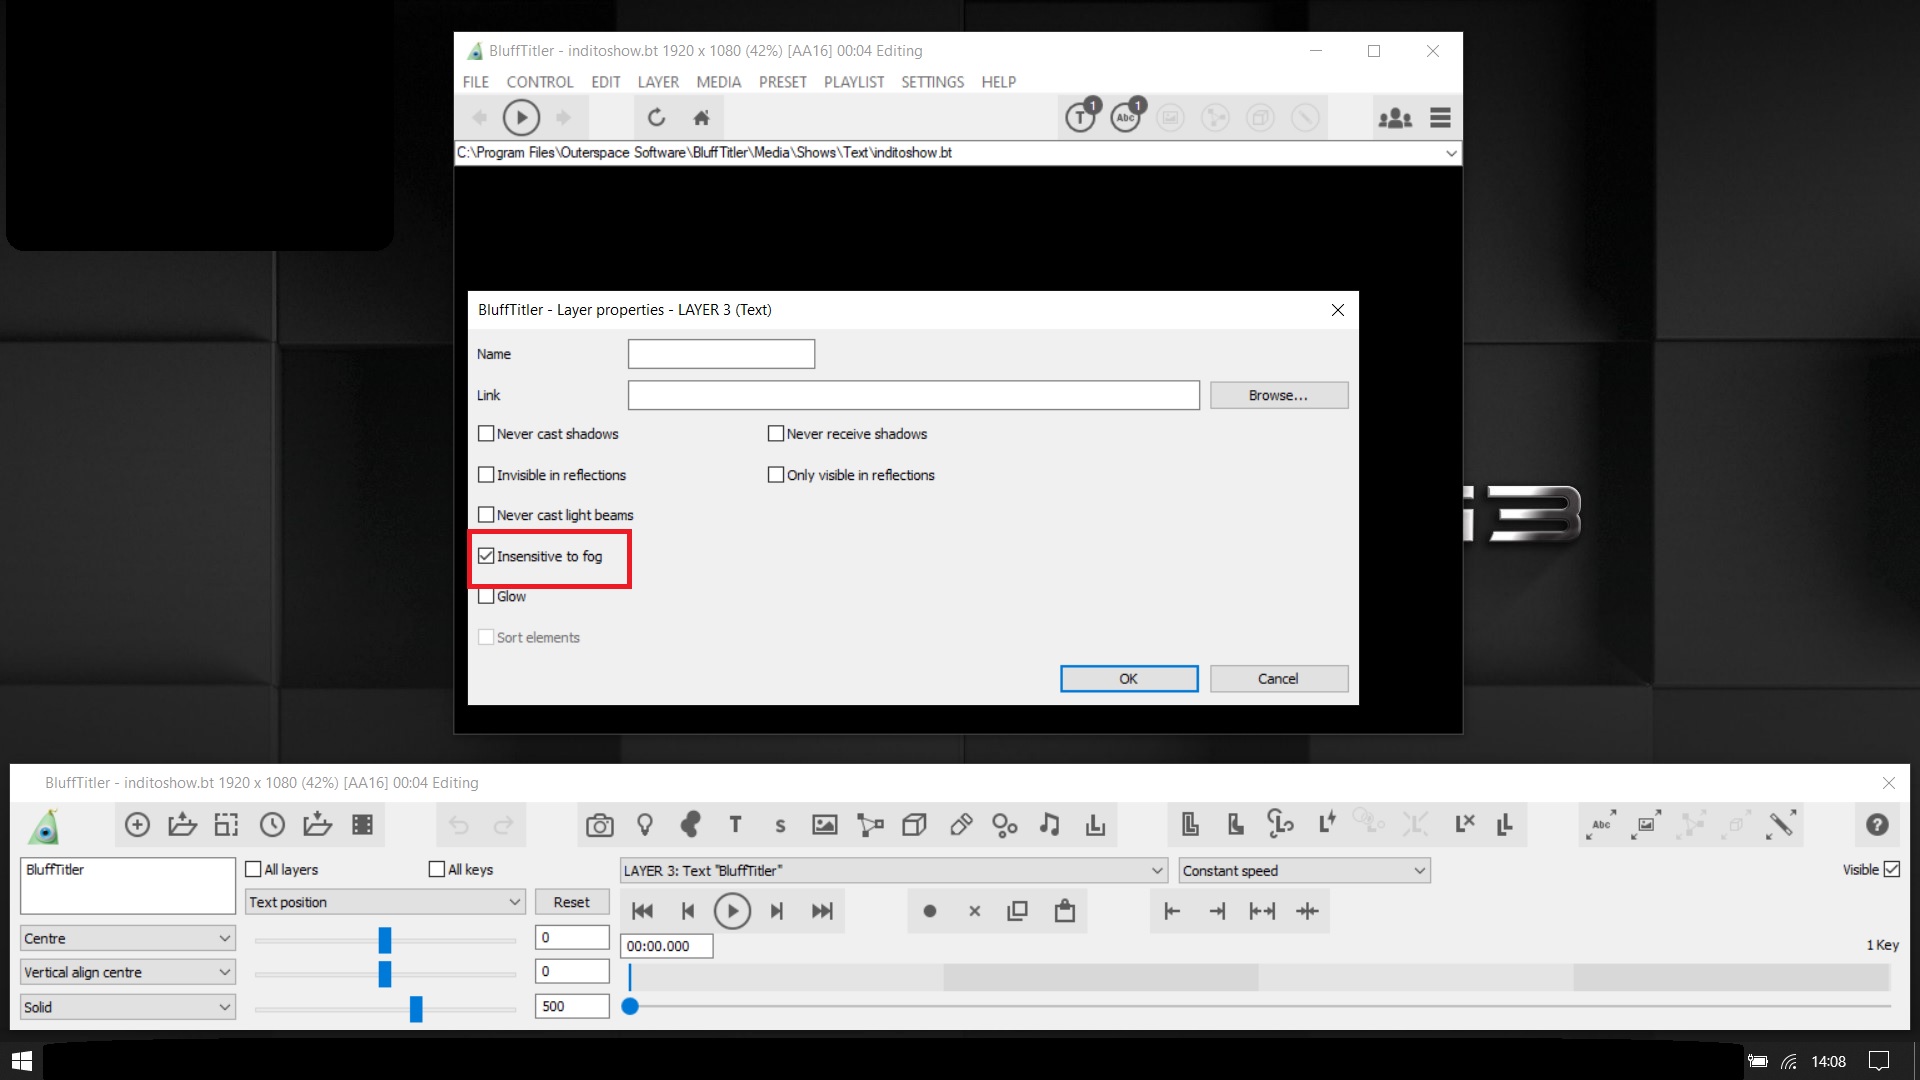Add a text layer with T icon
The height and width of the screenshot is (1080, 1920).
pyautogui.click(x=735, y=825)
